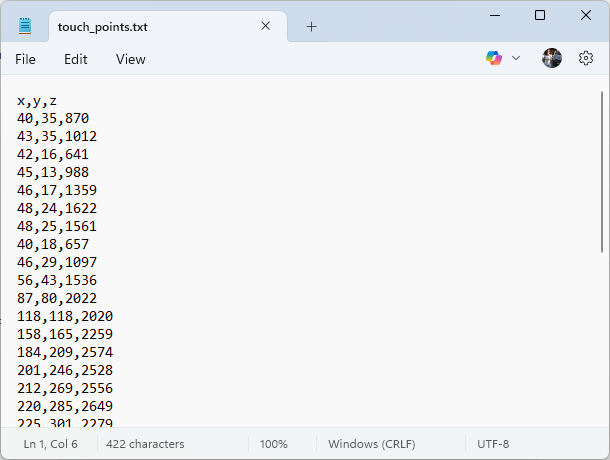
Task: Click the line 40,35,870
Action: point(53,118)
